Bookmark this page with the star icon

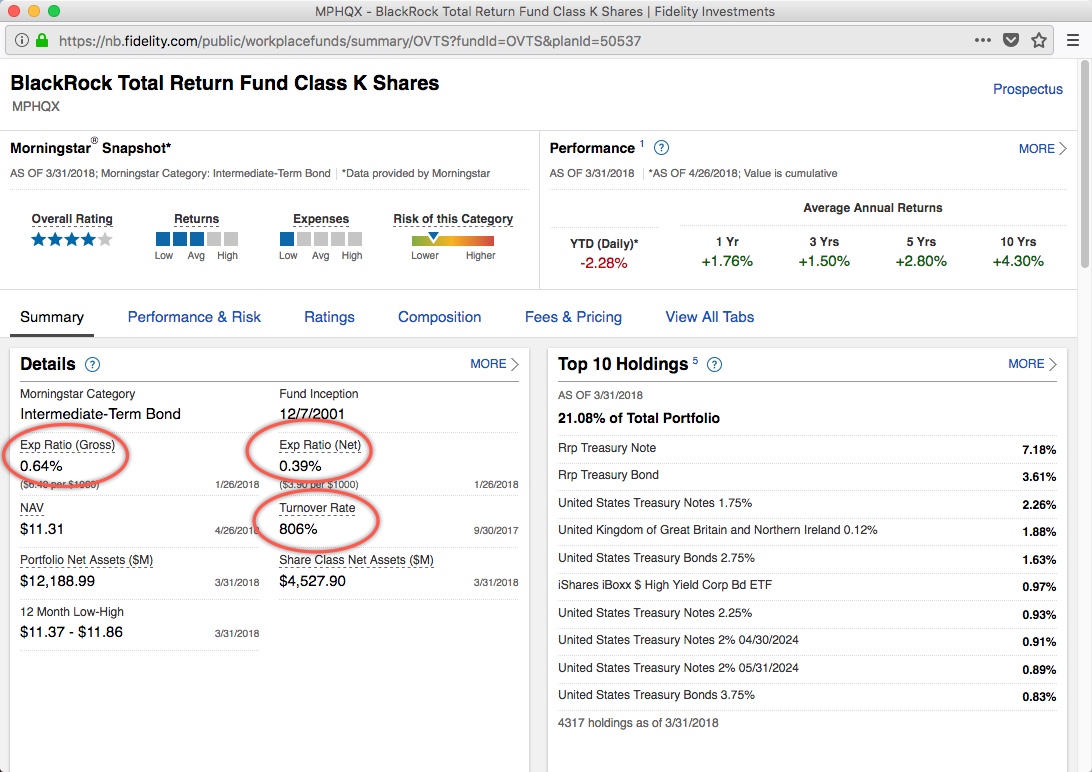pyautogui.click(x=1038, y=40)
